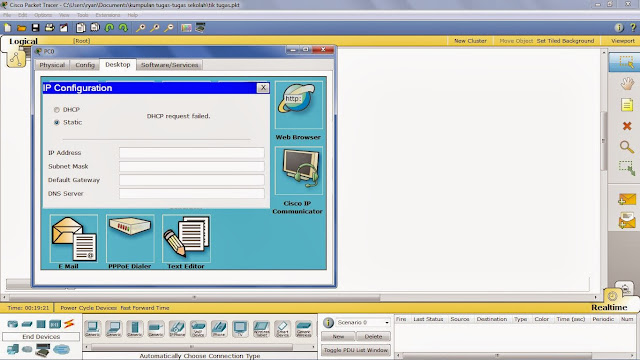
Task: Pick the Resize Shape tool
Action: point(627,168)
